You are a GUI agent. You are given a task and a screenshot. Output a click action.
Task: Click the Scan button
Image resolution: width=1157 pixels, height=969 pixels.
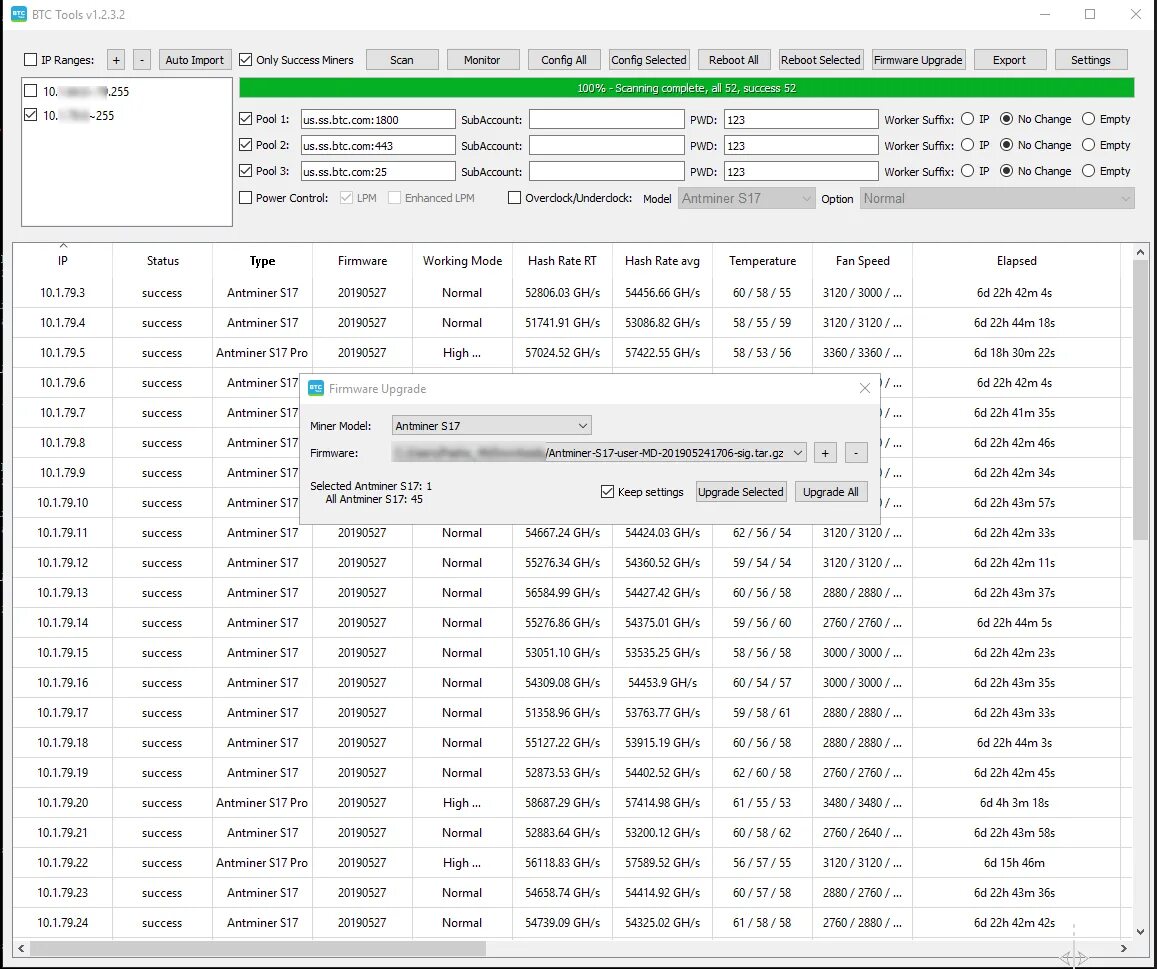point(402,60)
